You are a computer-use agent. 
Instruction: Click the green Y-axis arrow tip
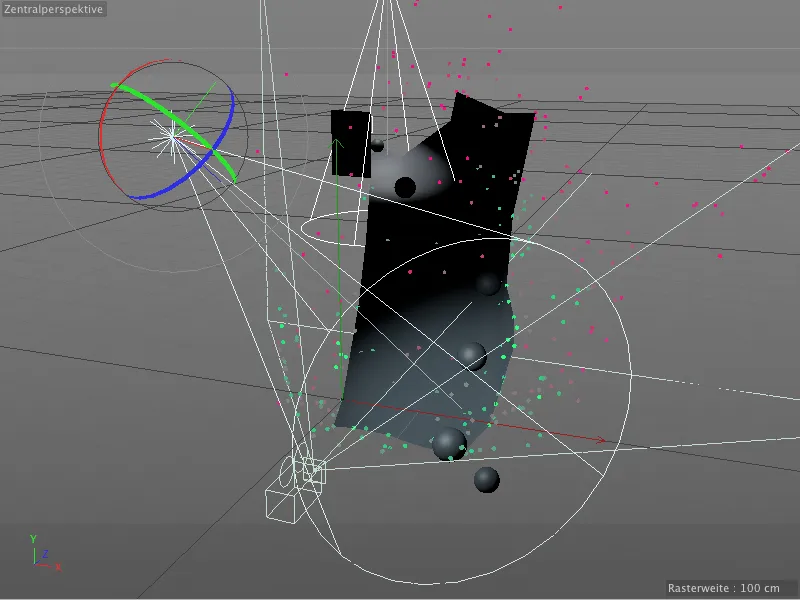pos(337,143)
